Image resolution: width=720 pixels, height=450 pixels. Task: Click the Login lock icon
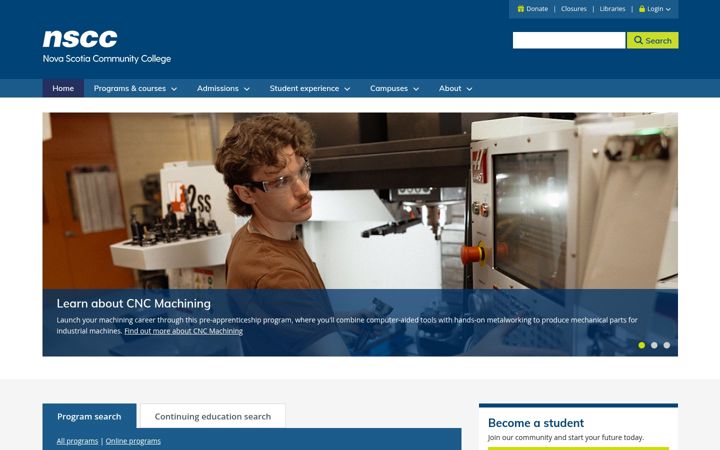click(x=642, y=9)
